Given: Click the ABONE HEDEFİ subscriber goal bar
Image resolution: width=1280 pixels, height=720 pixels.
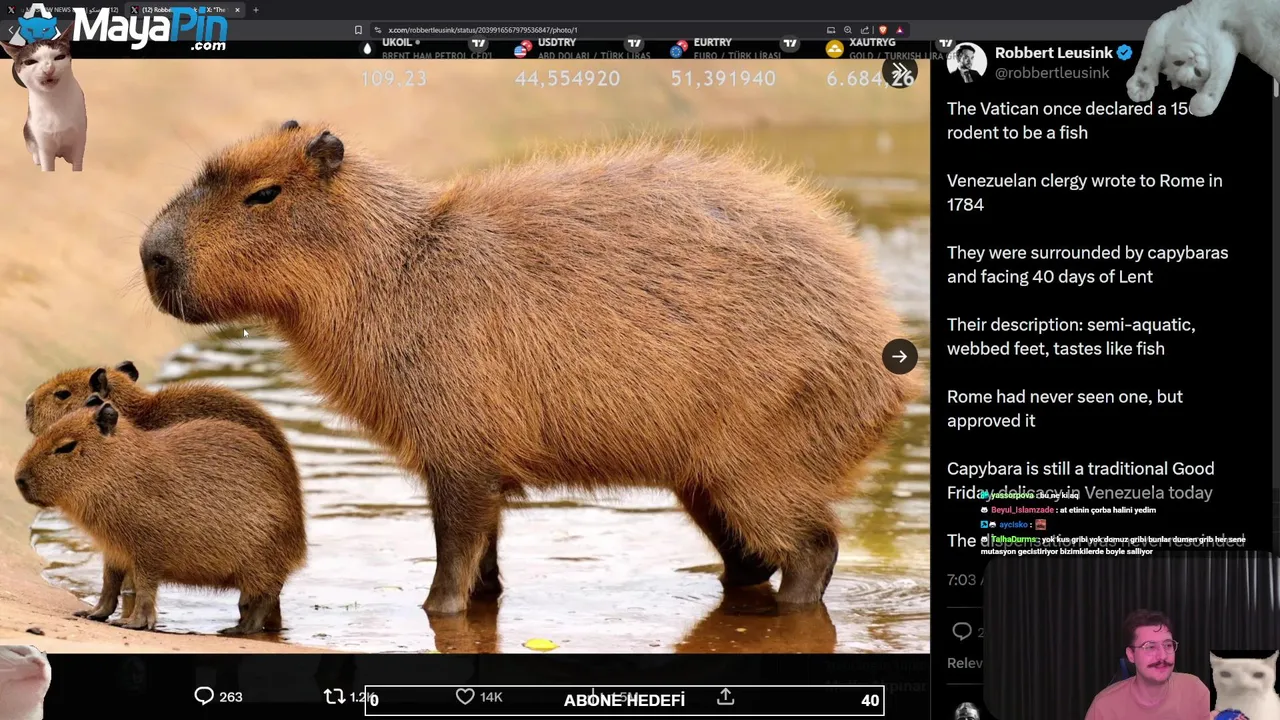Looking at the screenshot, I should click(x=624, y=700).
